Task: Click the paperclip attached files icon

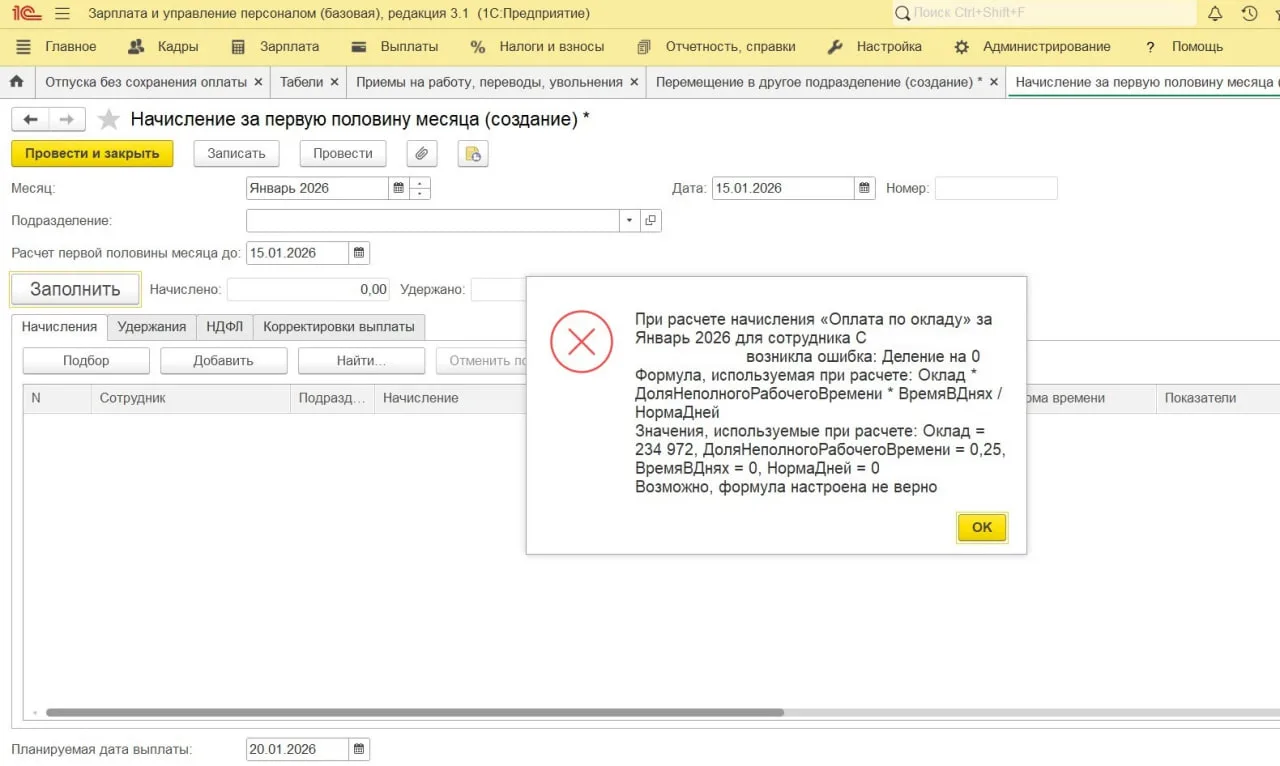Action: 422,153
